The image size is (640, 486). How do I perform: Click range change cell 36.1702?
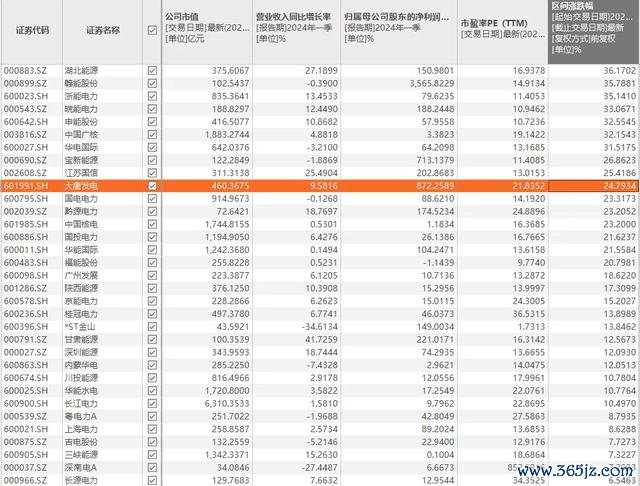(620, 71)
